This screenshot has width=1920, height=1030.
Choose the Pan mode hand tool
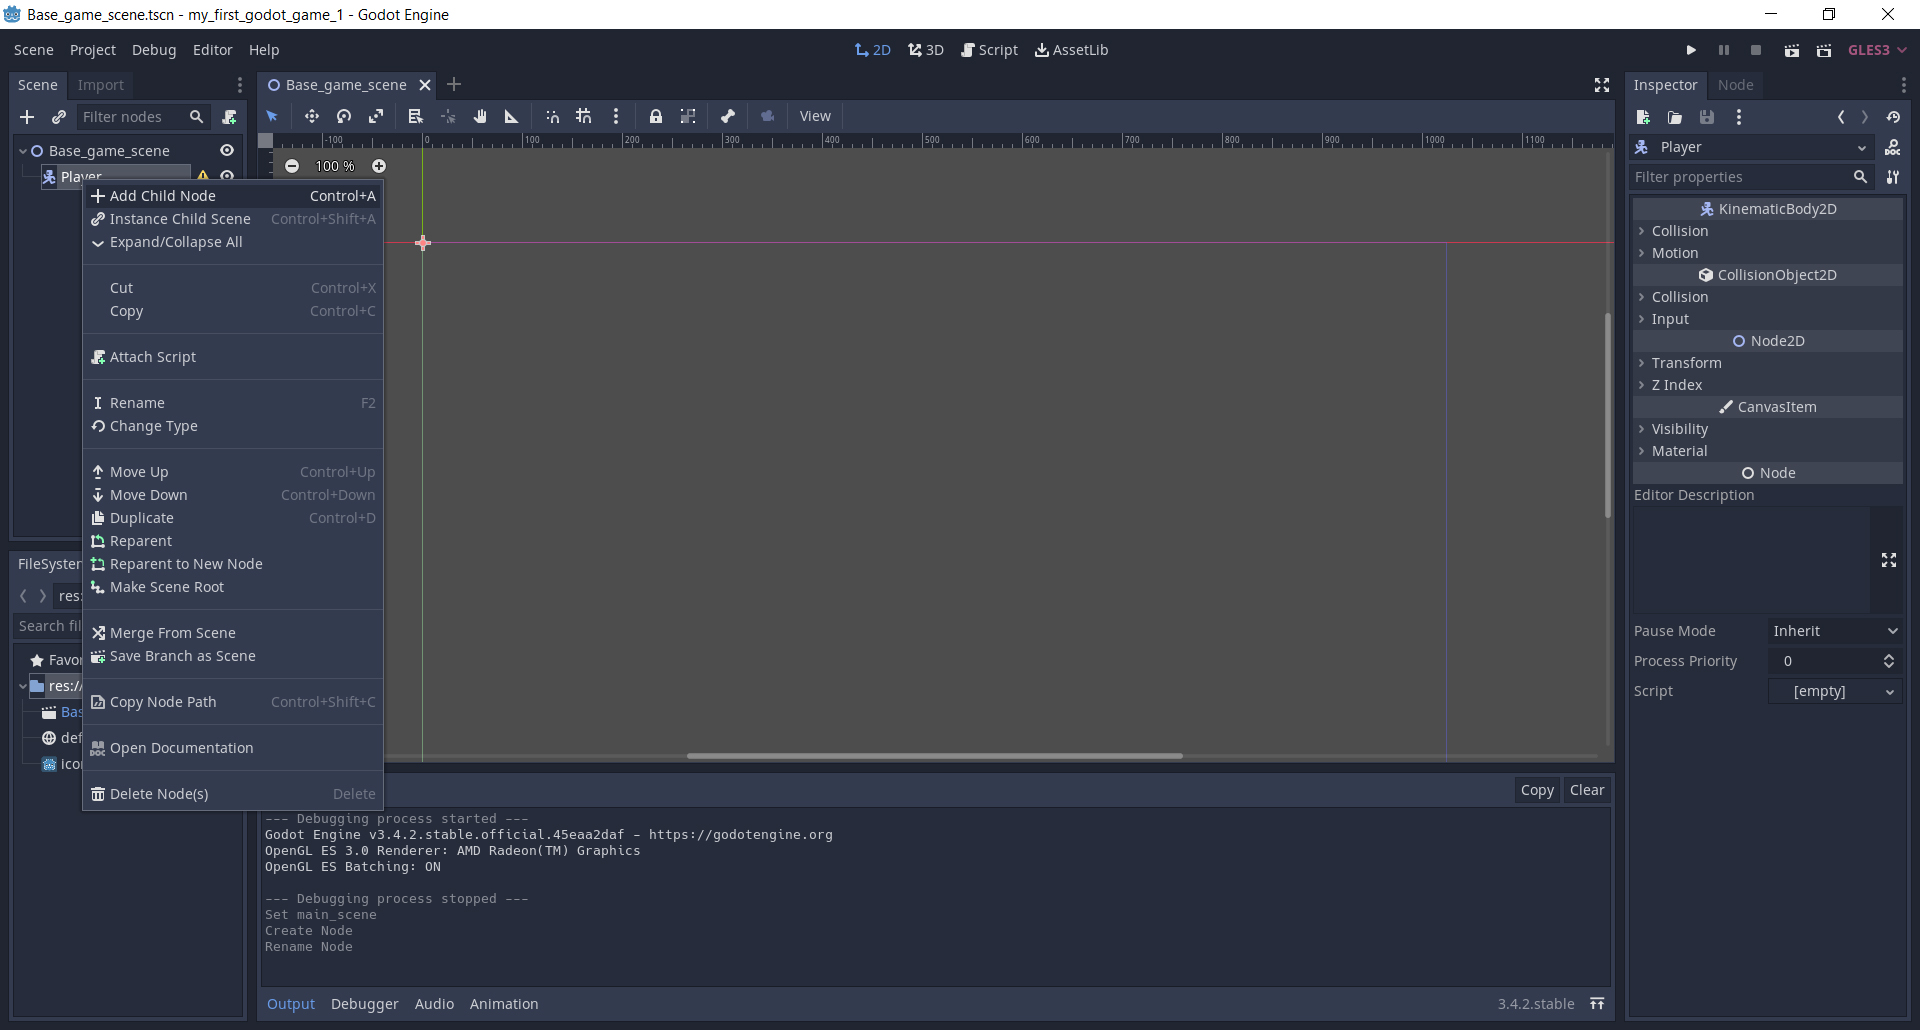tap(480, 116)
